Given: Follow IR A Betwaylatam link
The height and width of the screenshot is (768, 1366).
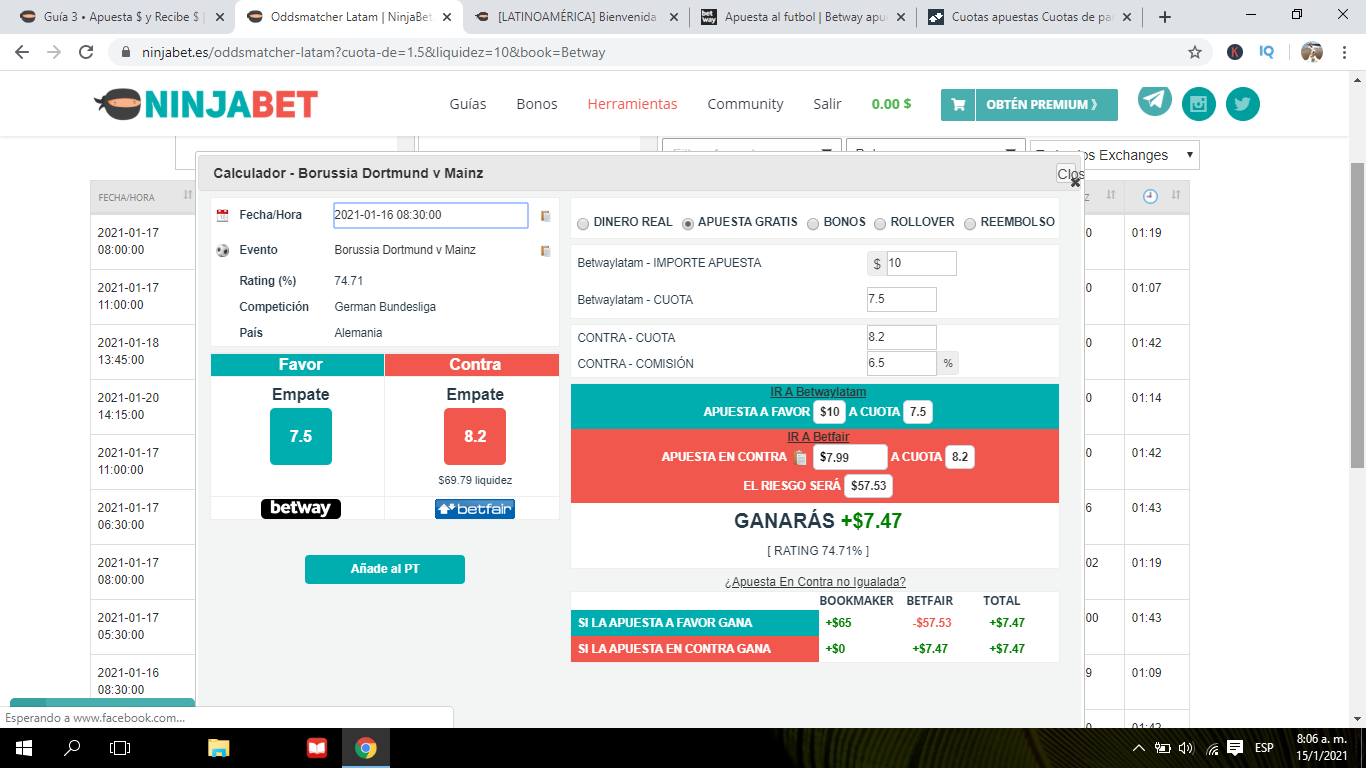Looking at the screenshot, I should 818,392.
